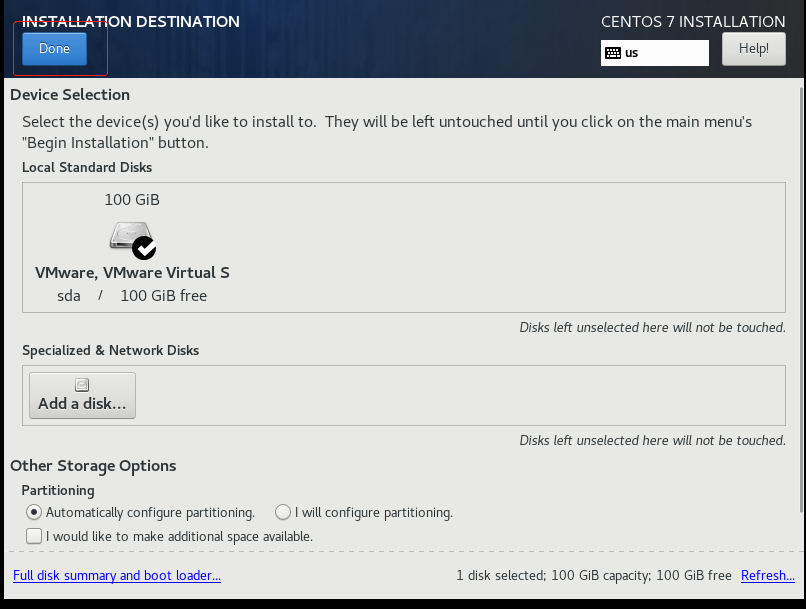806x609 pixels.
Task: Click the 100 GiB capacity label above the disk
Action: click(x=132, y=200)
